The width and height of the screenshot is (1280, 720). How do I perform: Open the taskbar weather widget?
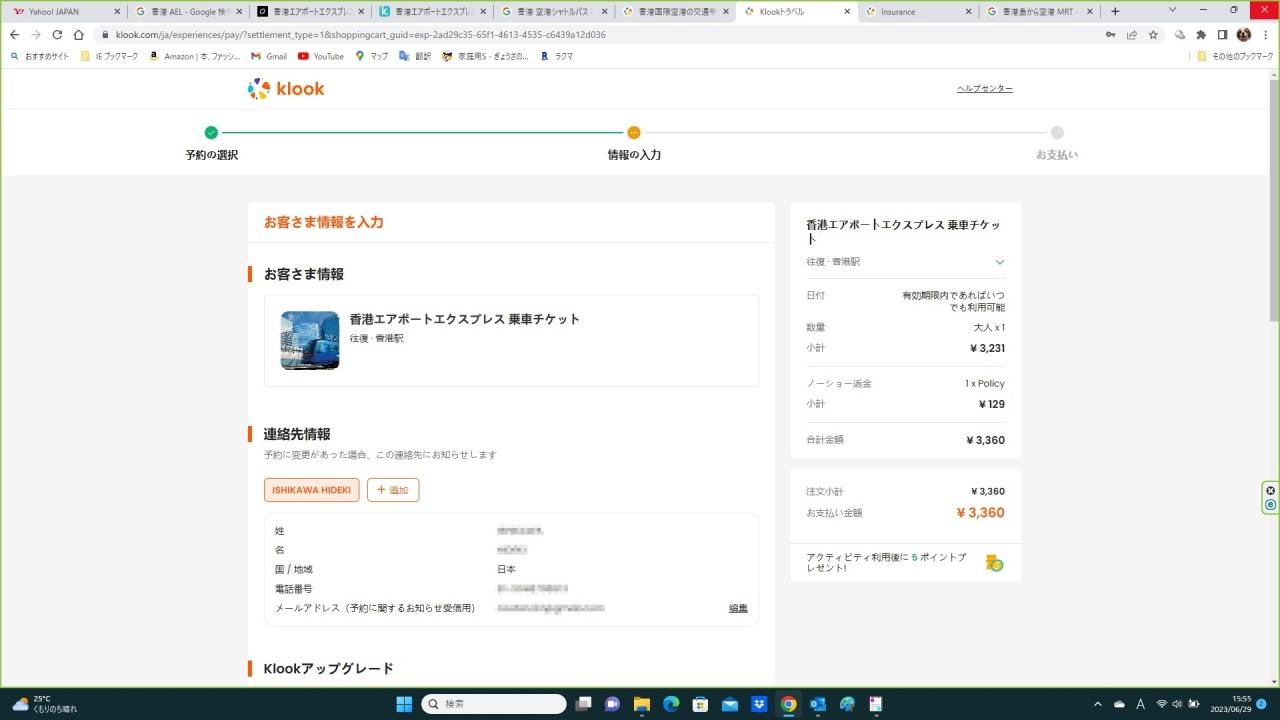pyautogui.click(x=45, y=704)
